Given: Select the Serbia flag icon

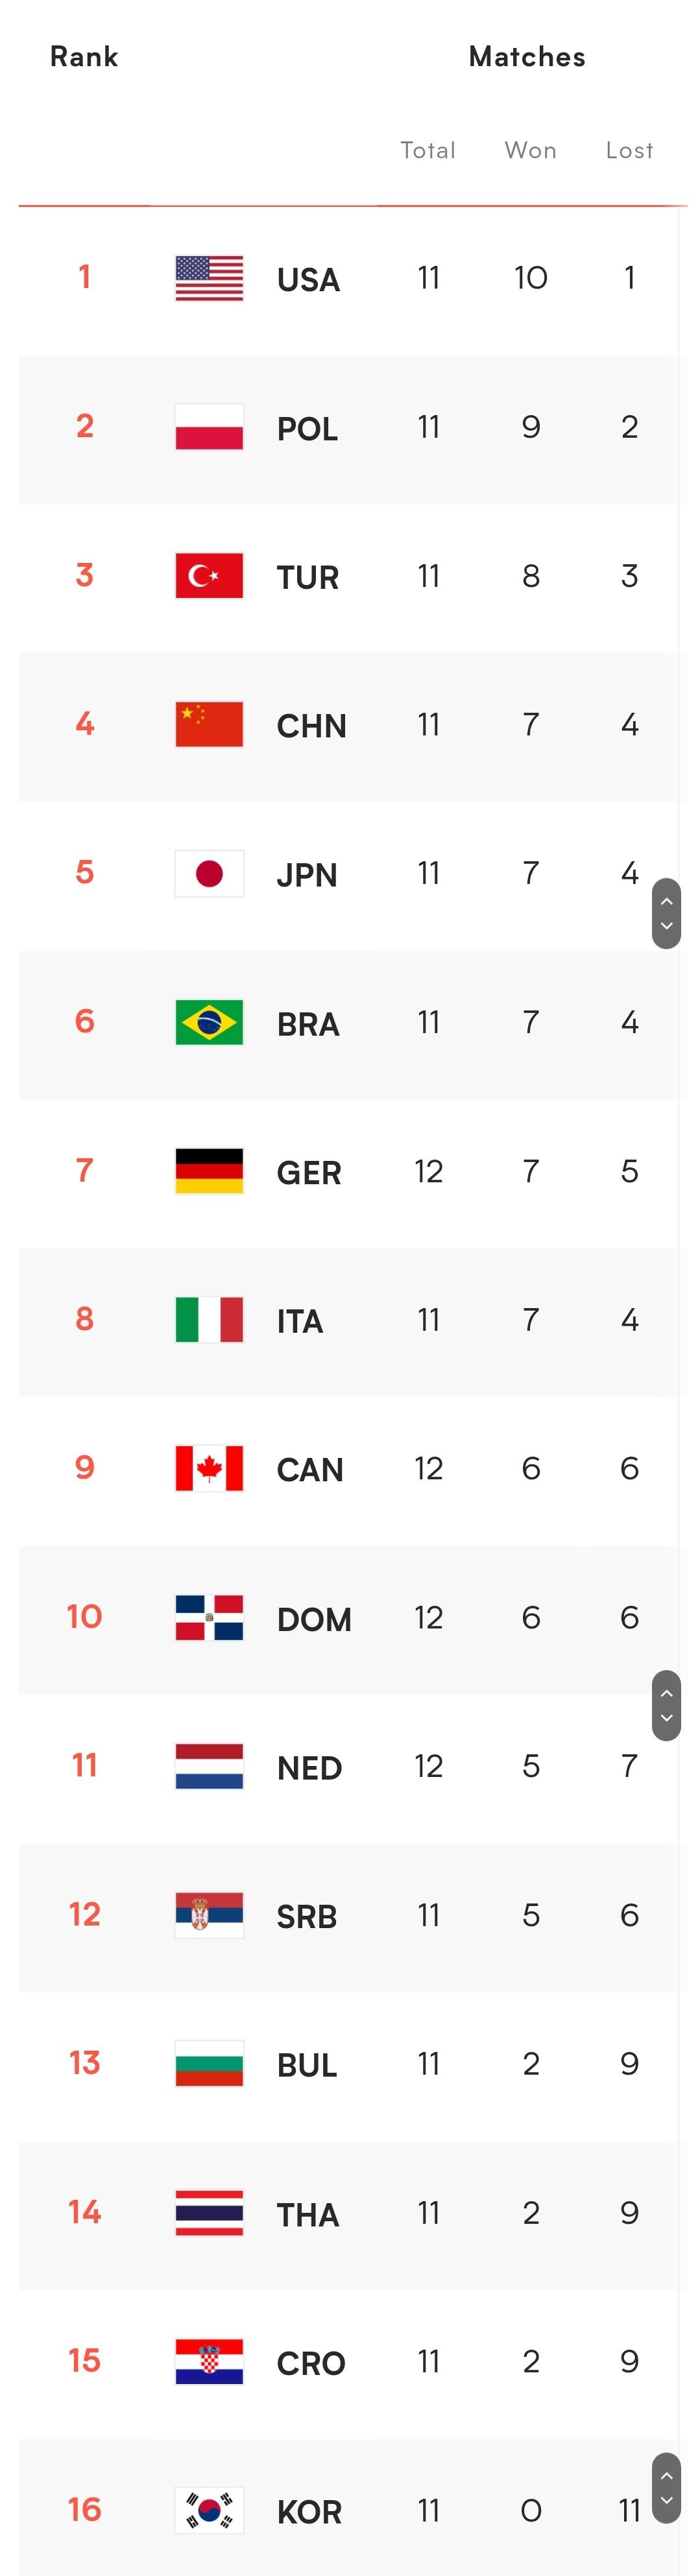Looking at the screenshot, I should pos(209,1915).
